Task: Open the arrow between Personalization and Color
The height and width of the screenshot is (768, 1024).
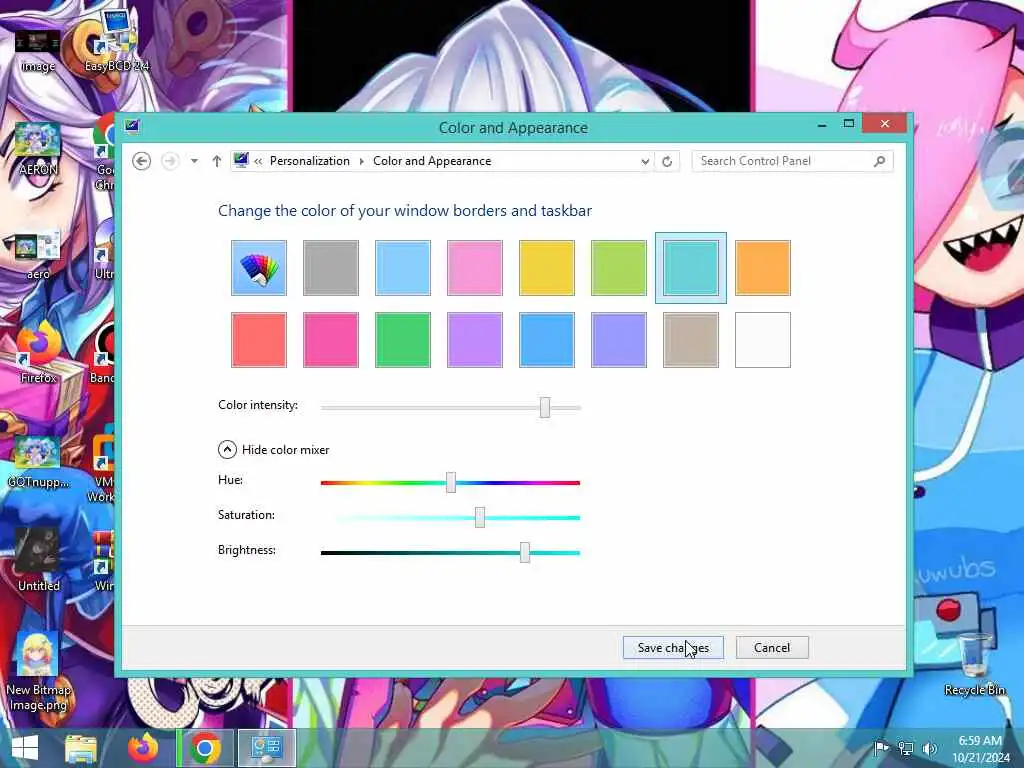Action: [x=361, y=161]
